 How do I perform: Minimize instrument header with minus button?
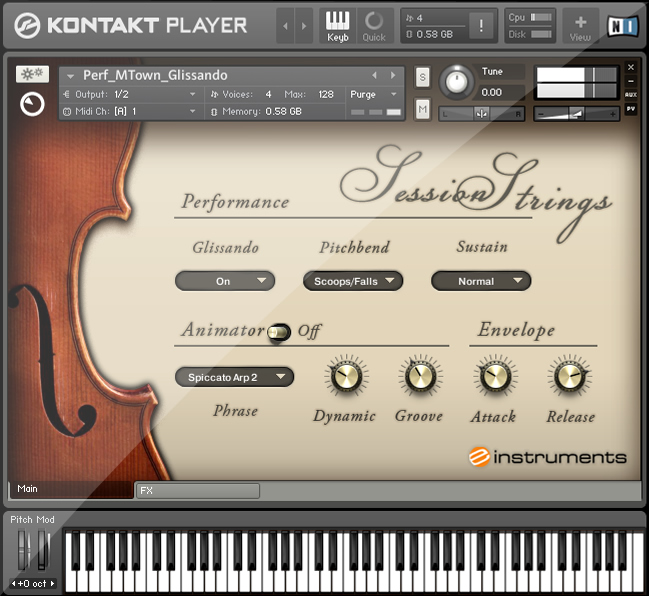point(631,81)
